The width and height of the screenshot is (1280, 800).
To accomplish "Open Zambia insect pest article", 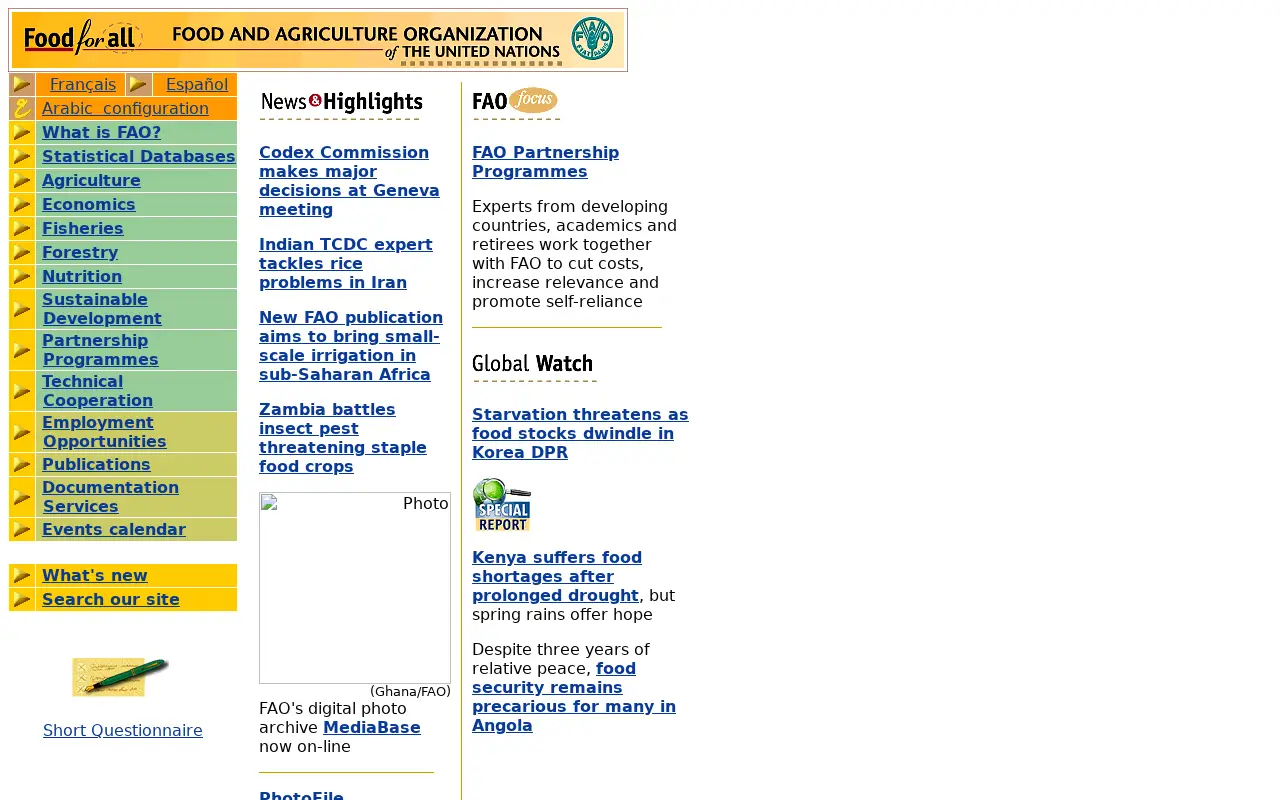I will pyautogui.click(x=343, y=438).
